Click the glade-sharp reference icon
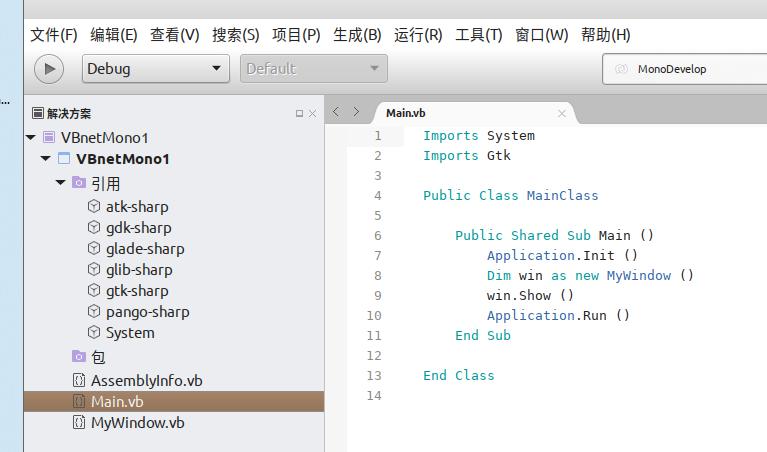The image size is (767, 452). (94, 249)
